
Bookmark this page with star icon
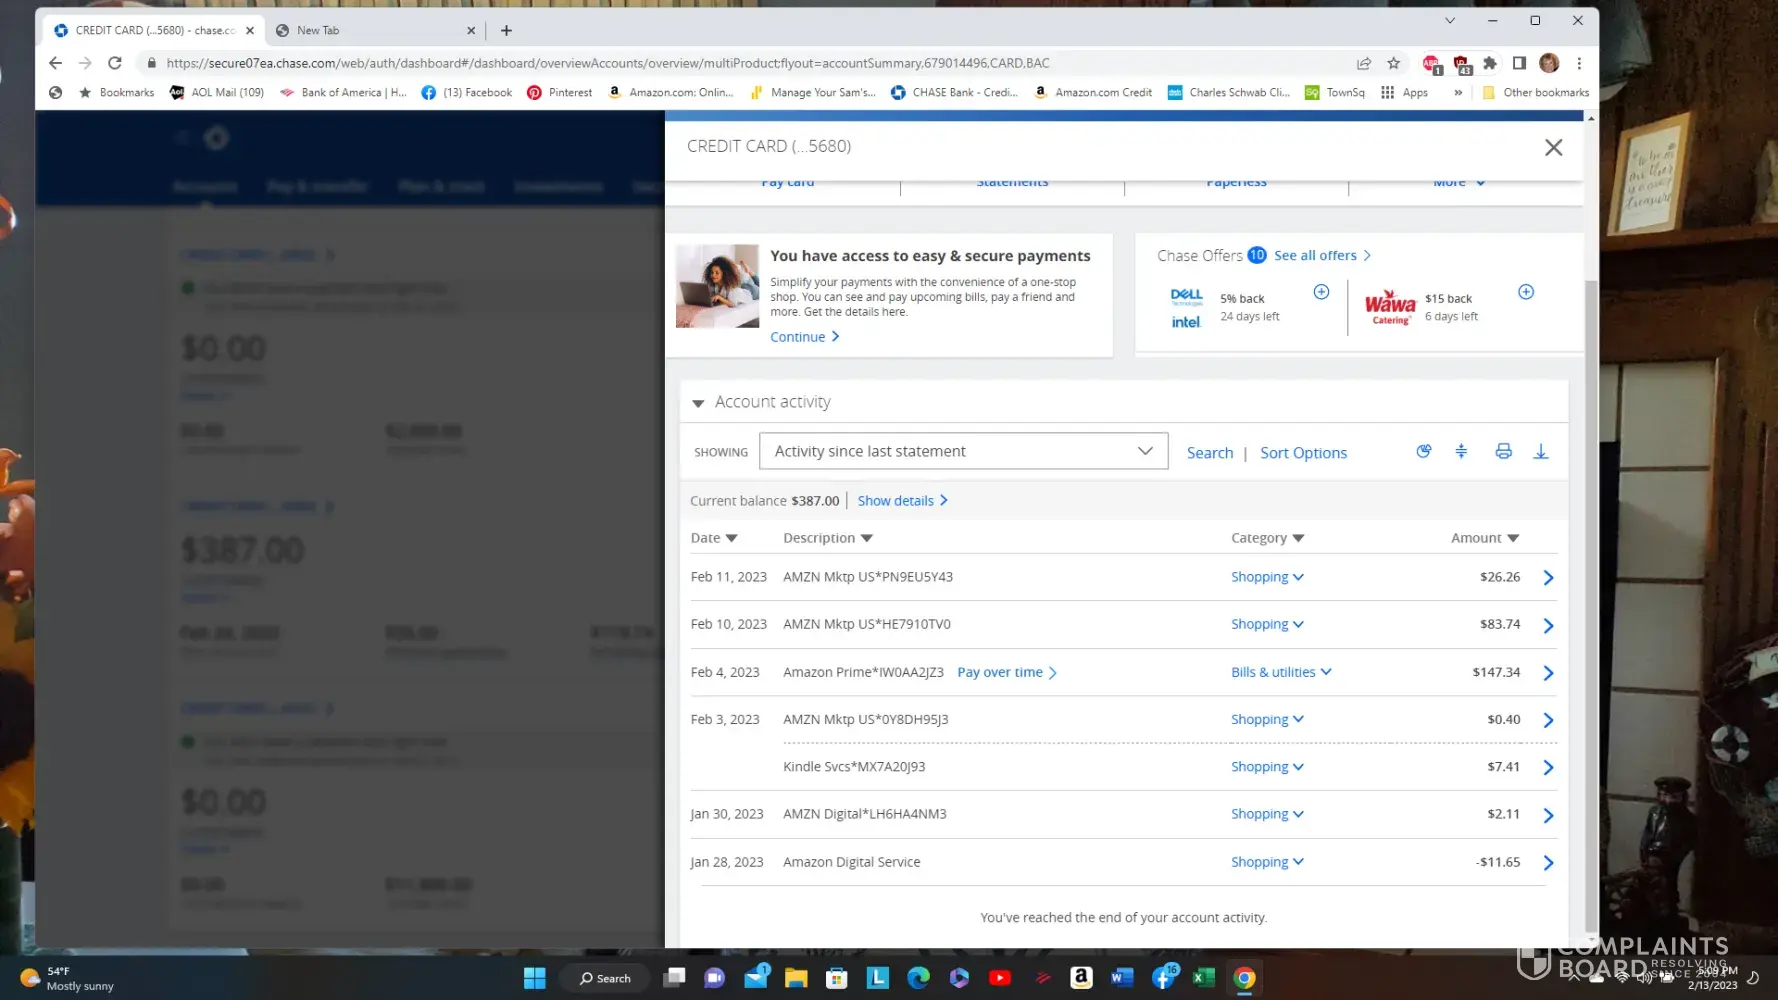click(1393, 63)
